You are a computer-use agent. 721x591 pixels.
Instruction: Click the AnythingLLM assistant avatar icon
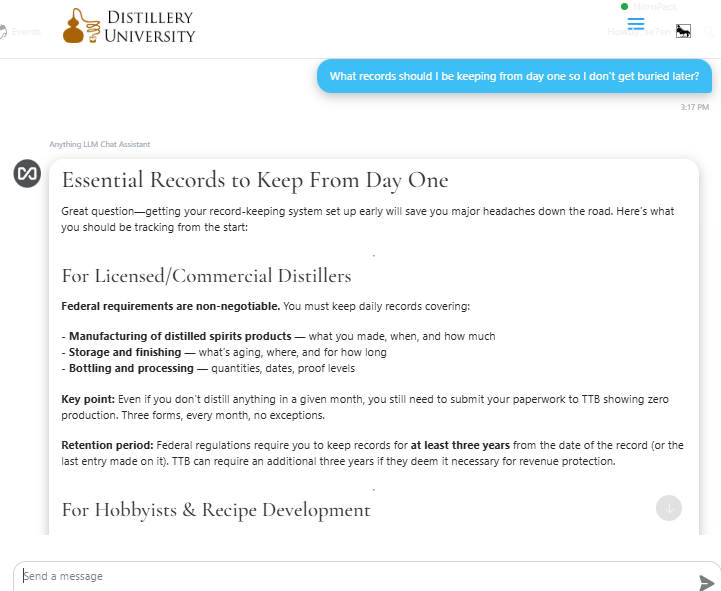coord(27,173)
